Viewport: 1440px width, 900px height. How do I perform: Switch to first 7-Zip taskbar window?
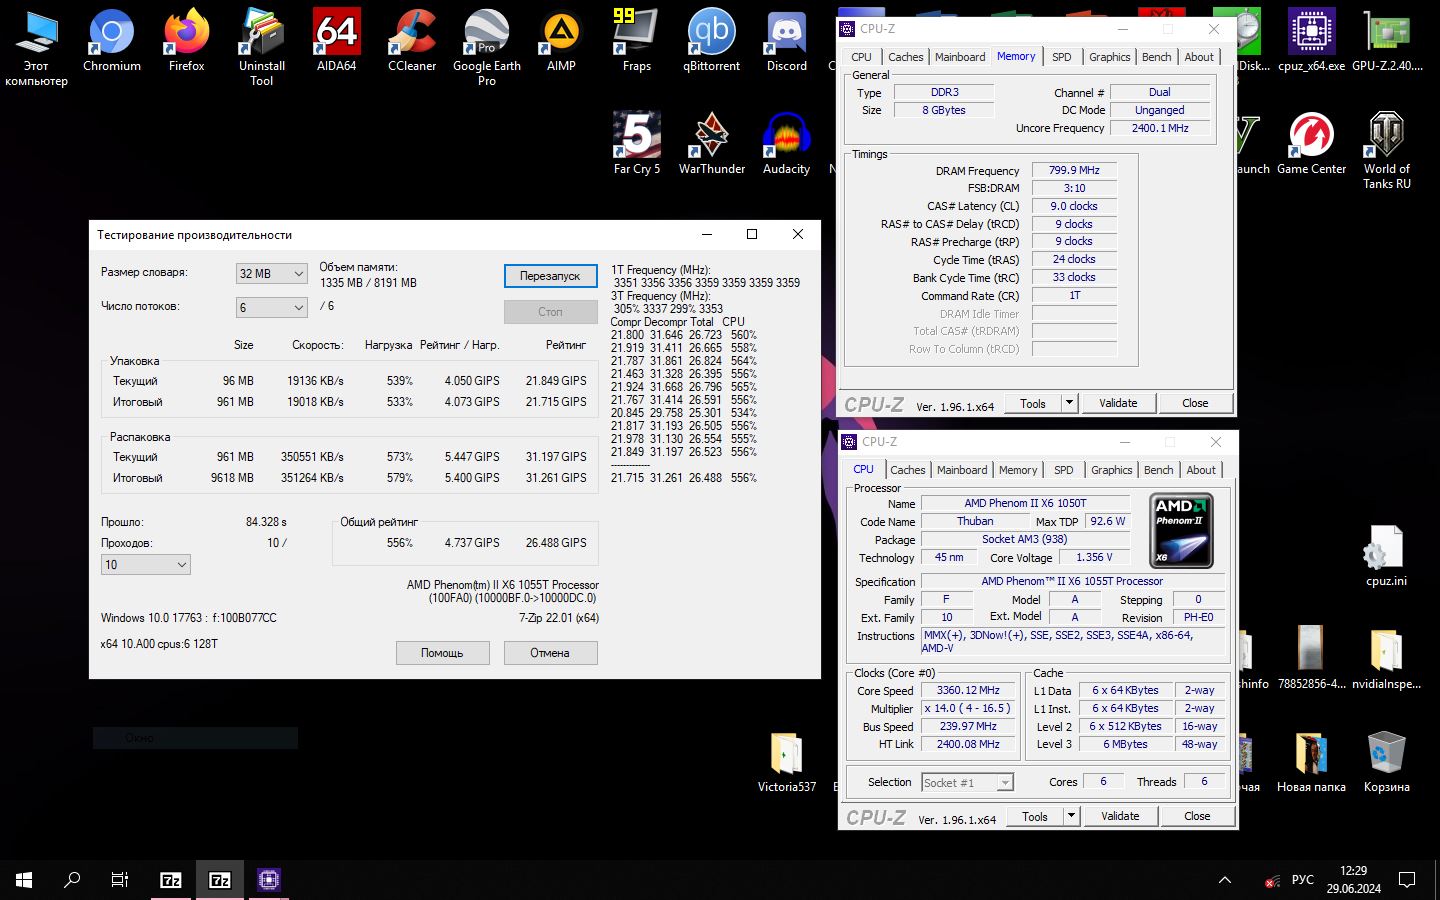(x=171, y=880)
